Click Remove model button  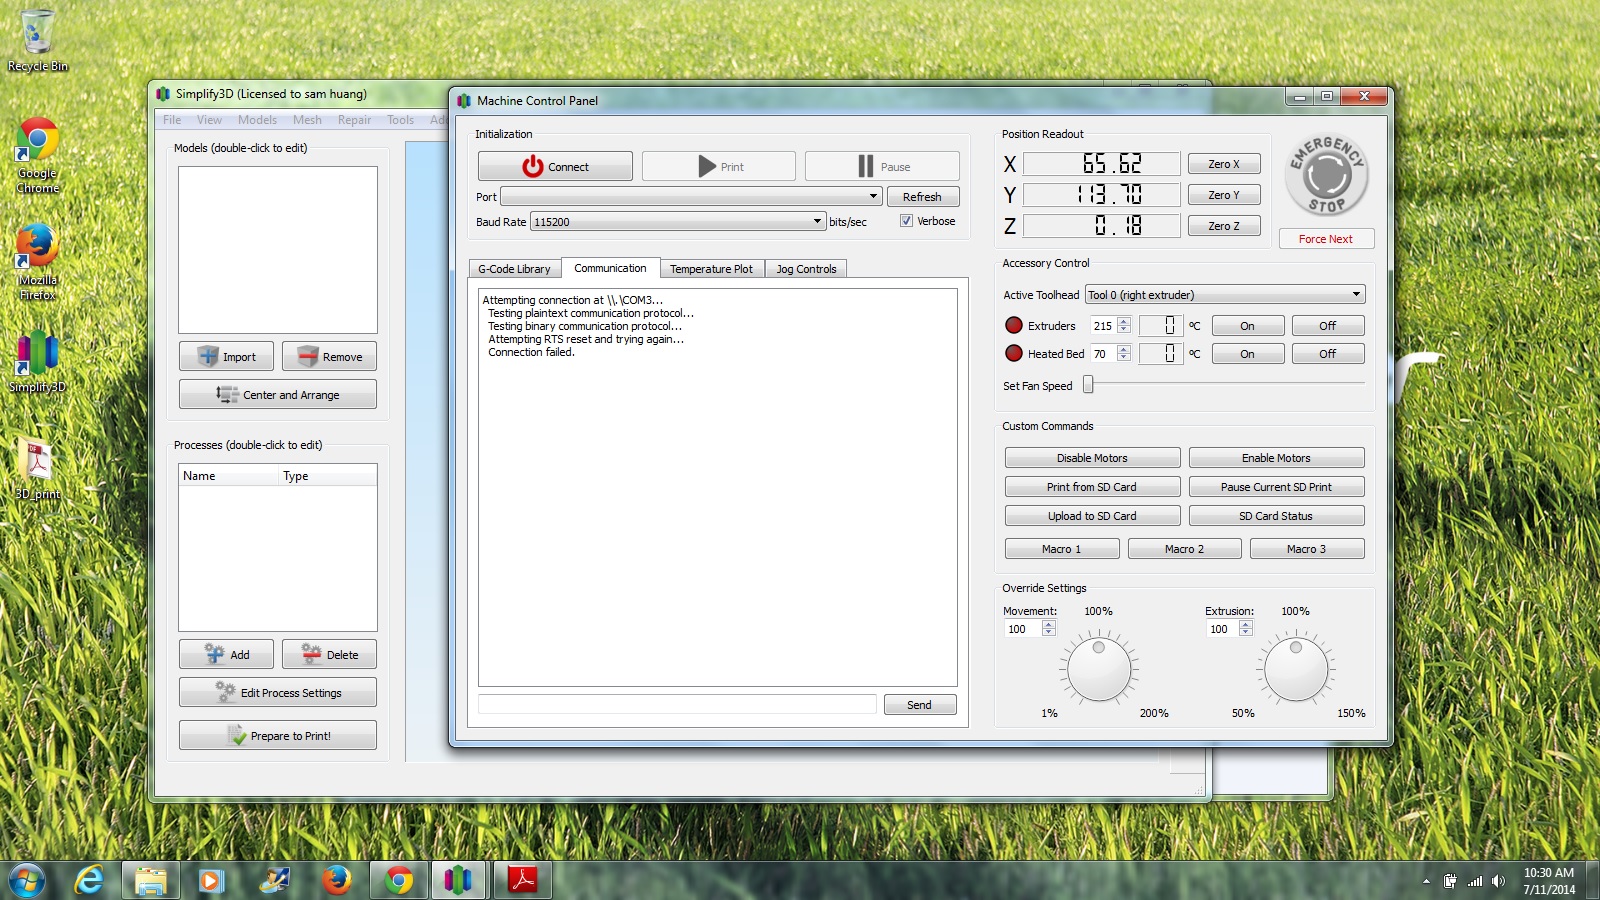pos(329,357)
